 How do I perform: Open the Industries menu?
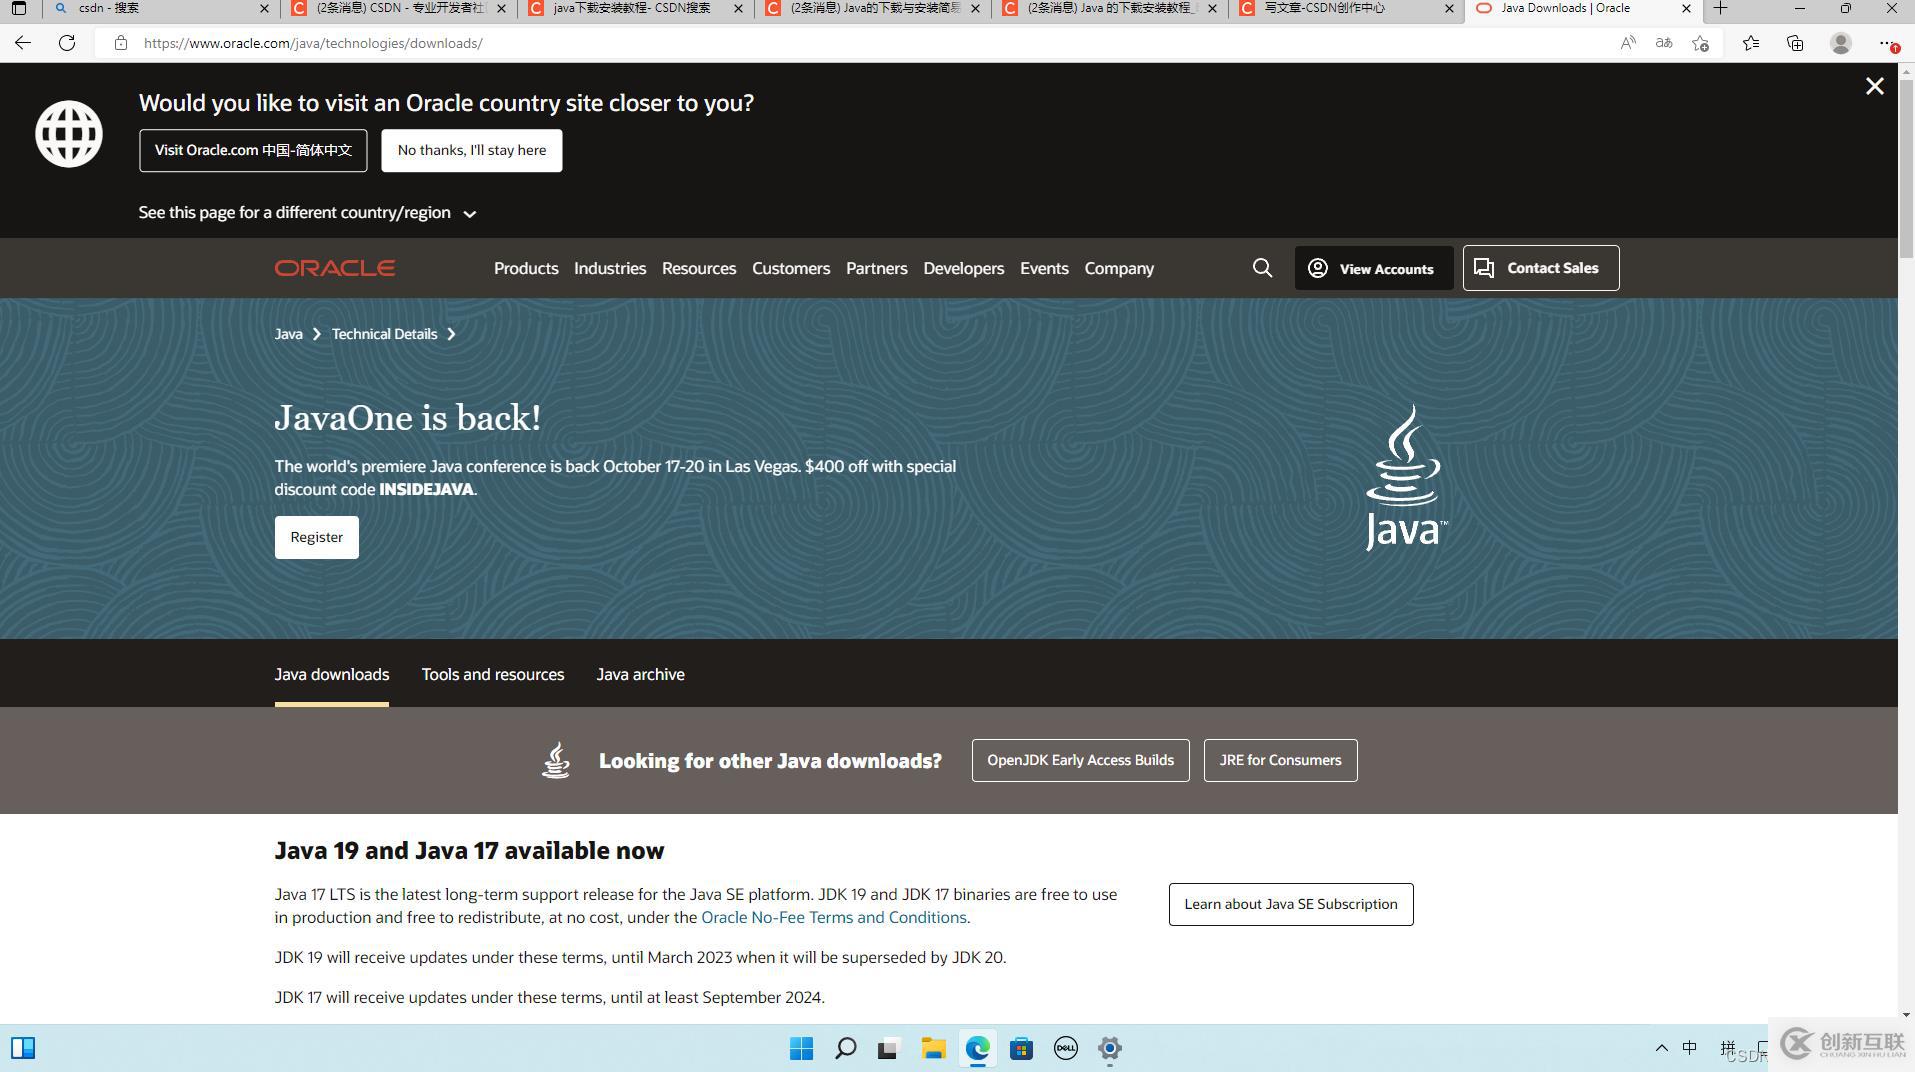610,268
